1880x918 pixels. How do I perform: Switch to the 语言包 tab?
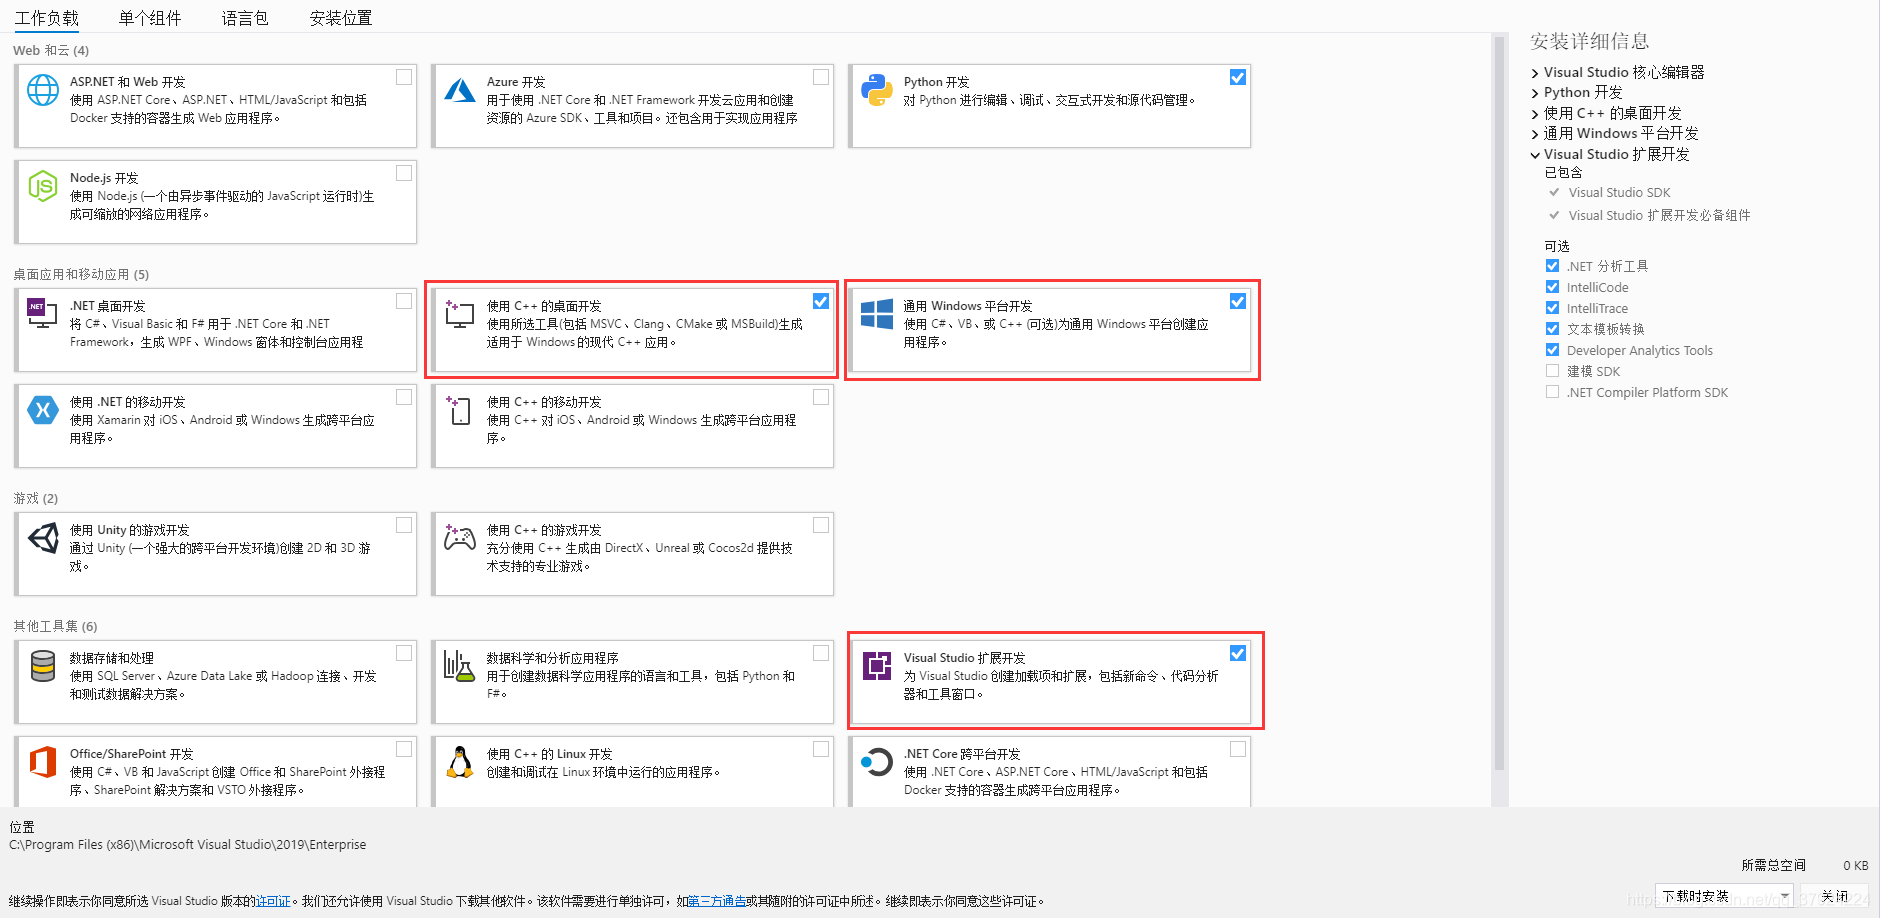pos(245,18)
